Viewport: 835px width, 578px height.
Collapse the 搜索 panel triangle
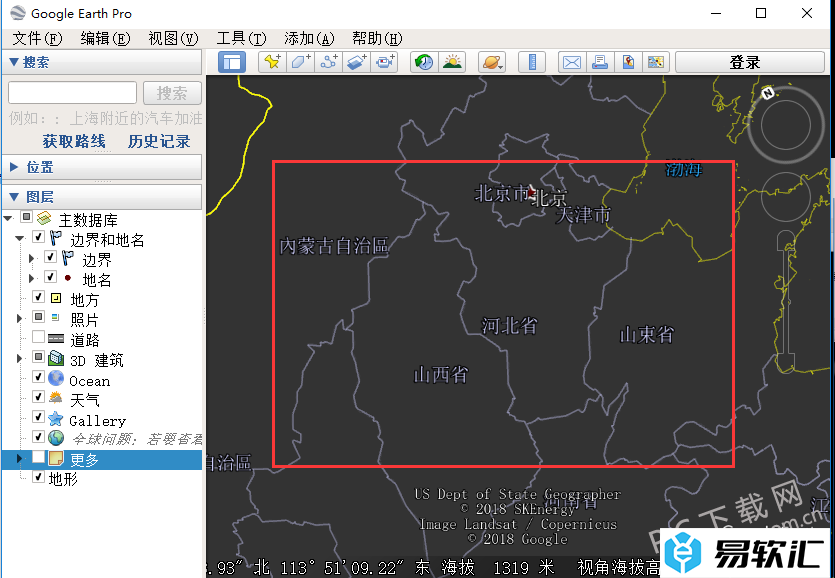pos(14,62)
